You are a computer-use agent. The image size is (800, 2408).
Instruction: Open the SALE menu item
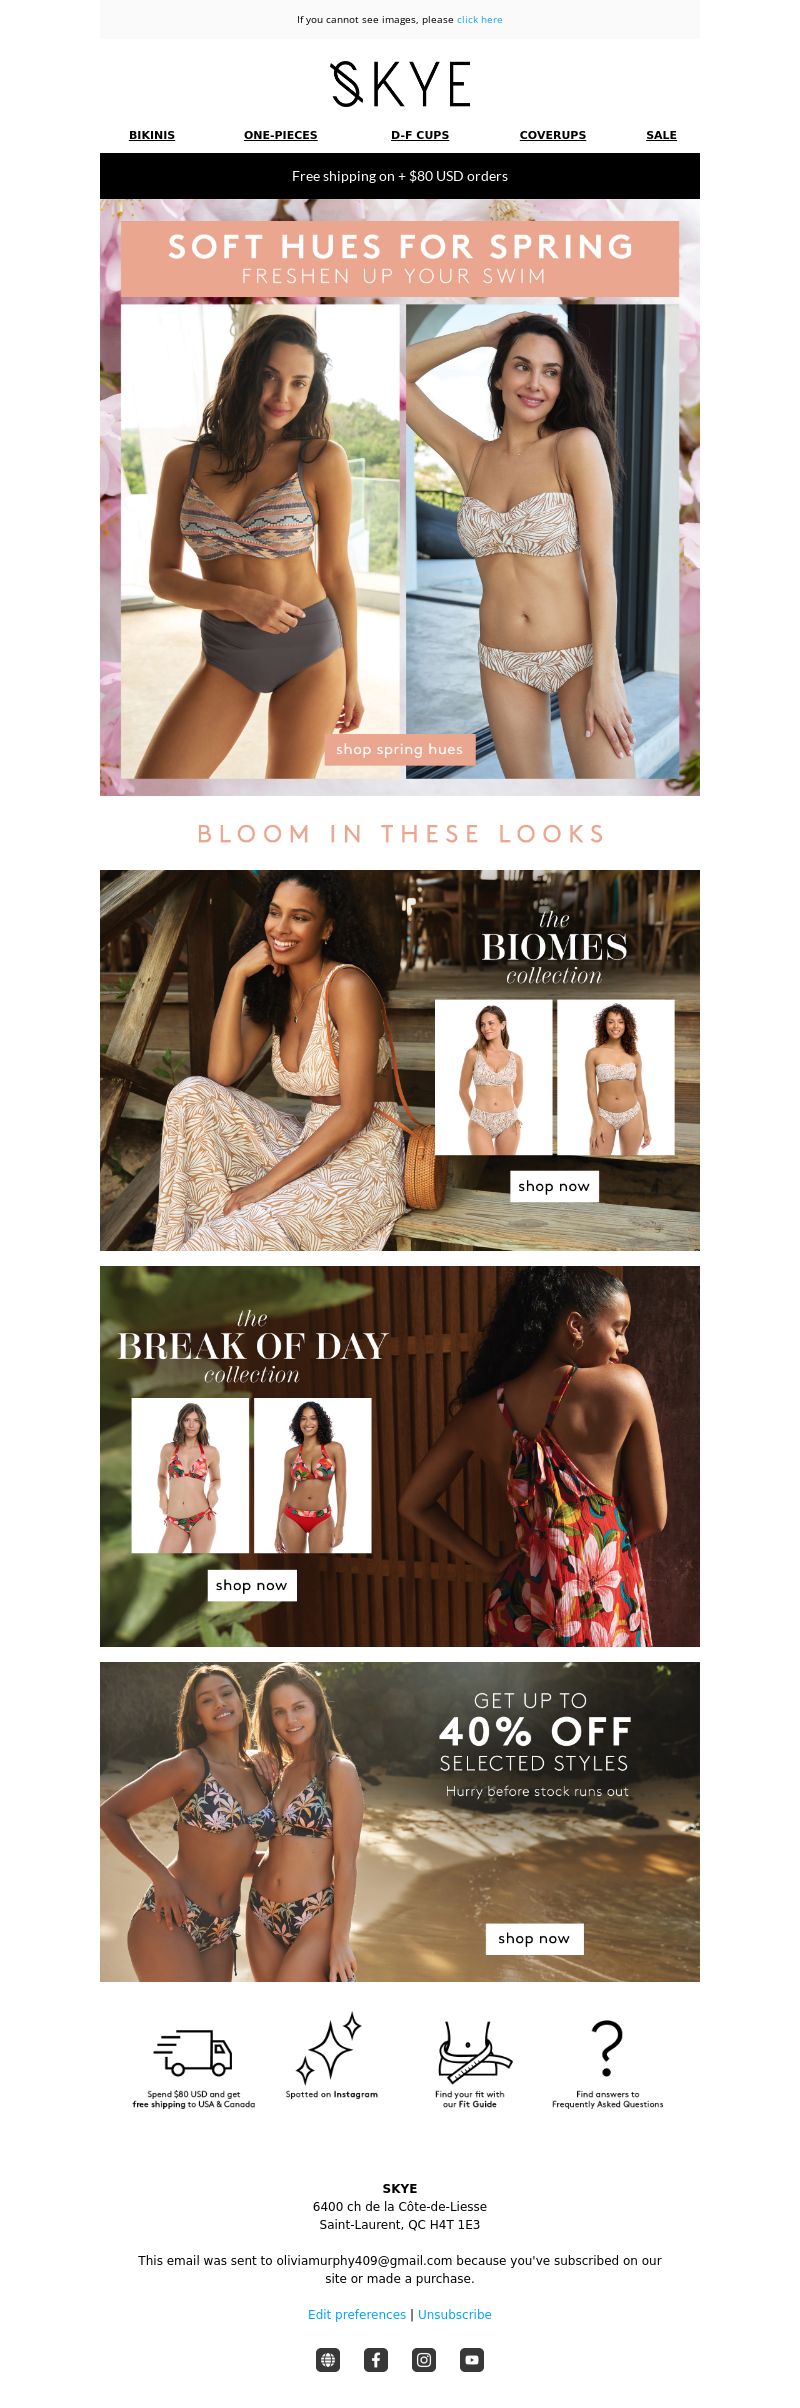pyautogui.click(x=661, y=135)
